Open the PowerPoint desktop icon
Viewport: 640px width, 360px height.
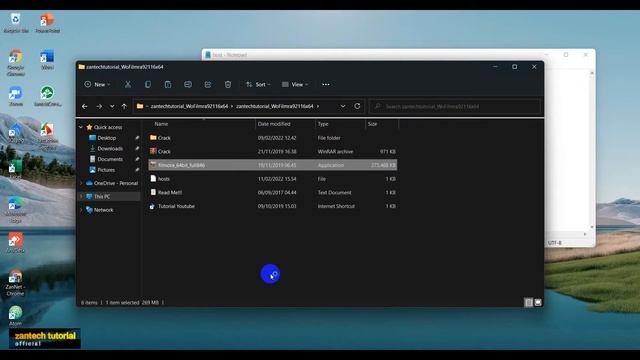coord(48,23)
